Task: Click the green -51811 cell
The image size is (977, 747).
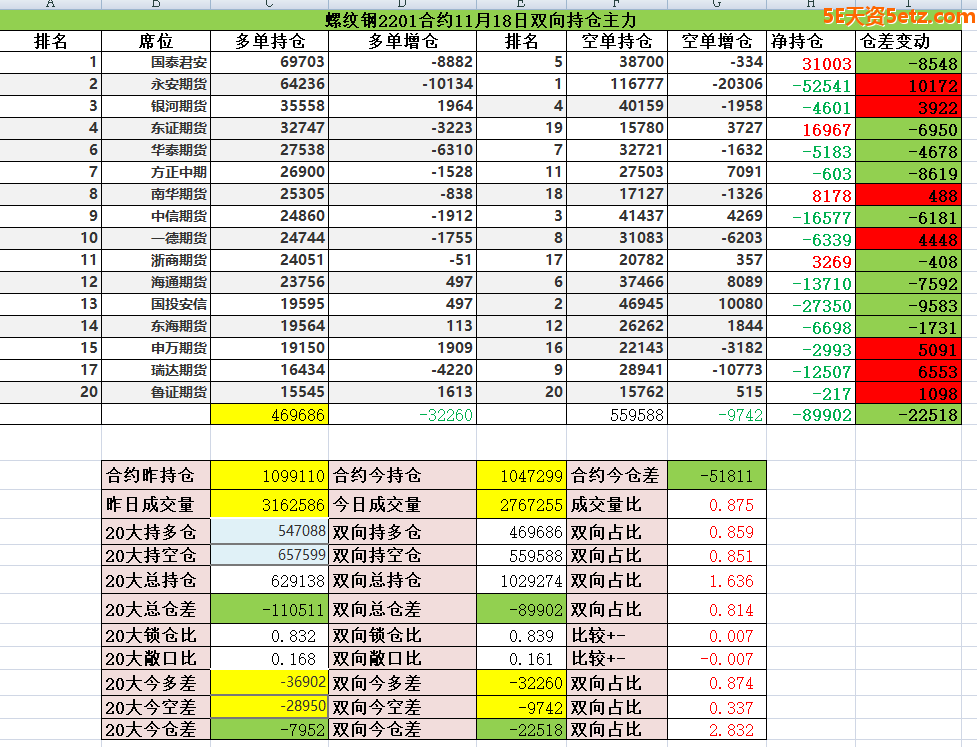Action: tap(715, 476)
